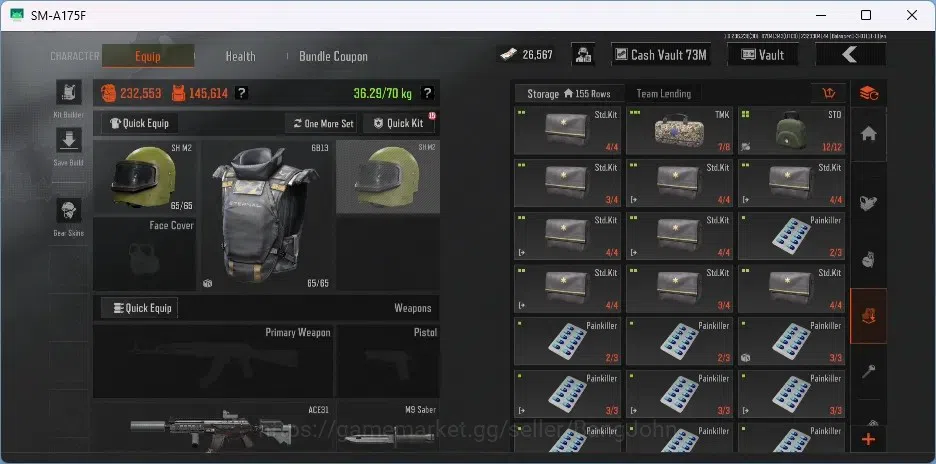Open the empty Face Cover slot
This screenshot has height=464, width=936.
(144, 254)
